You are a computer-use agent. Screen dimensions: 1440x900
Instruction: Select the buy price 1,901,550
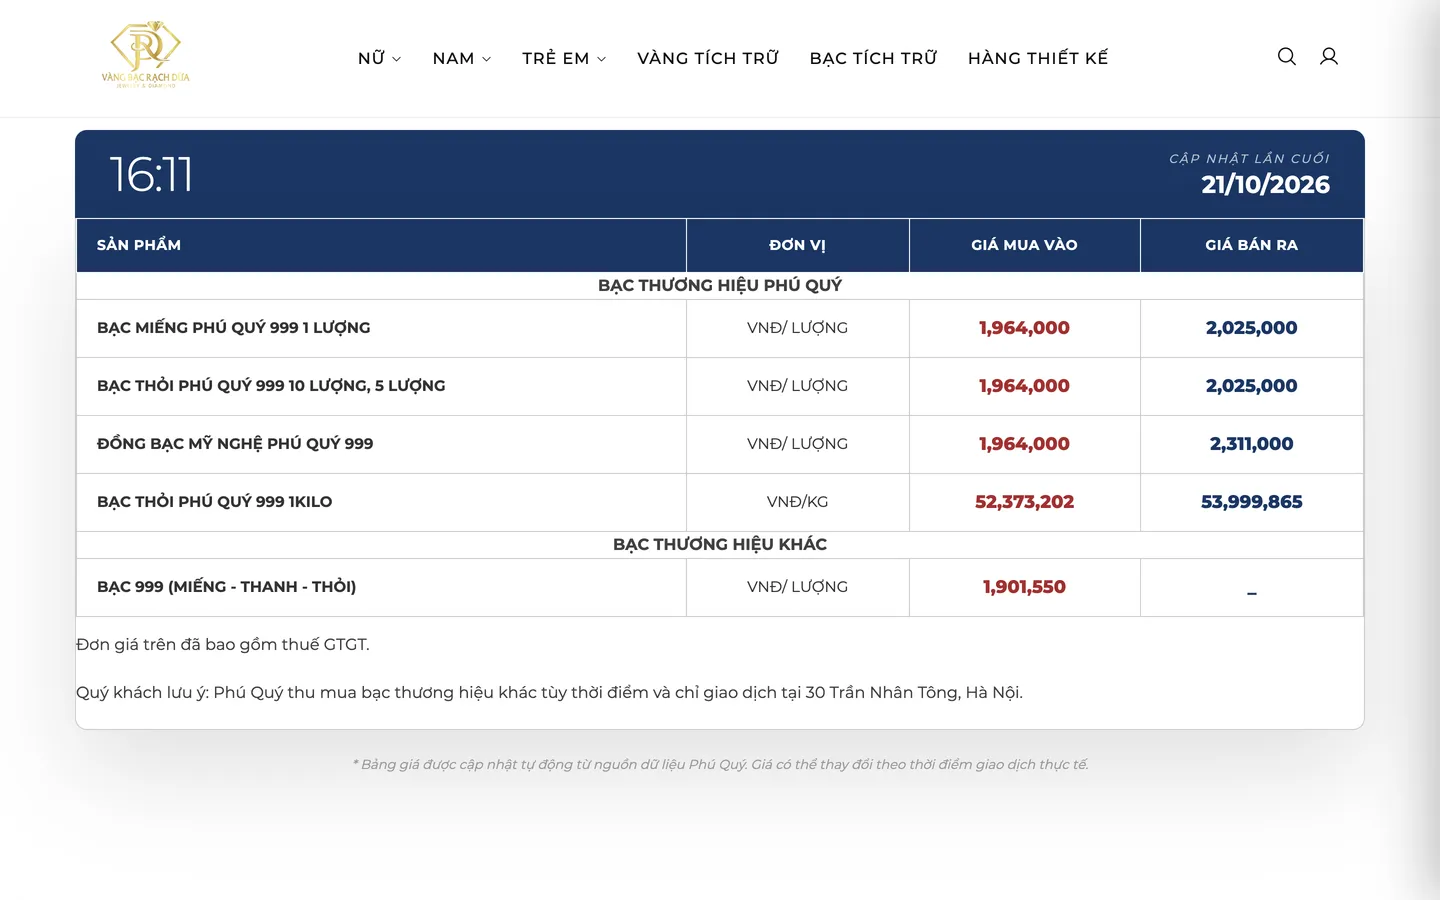tap(1025, 587)
